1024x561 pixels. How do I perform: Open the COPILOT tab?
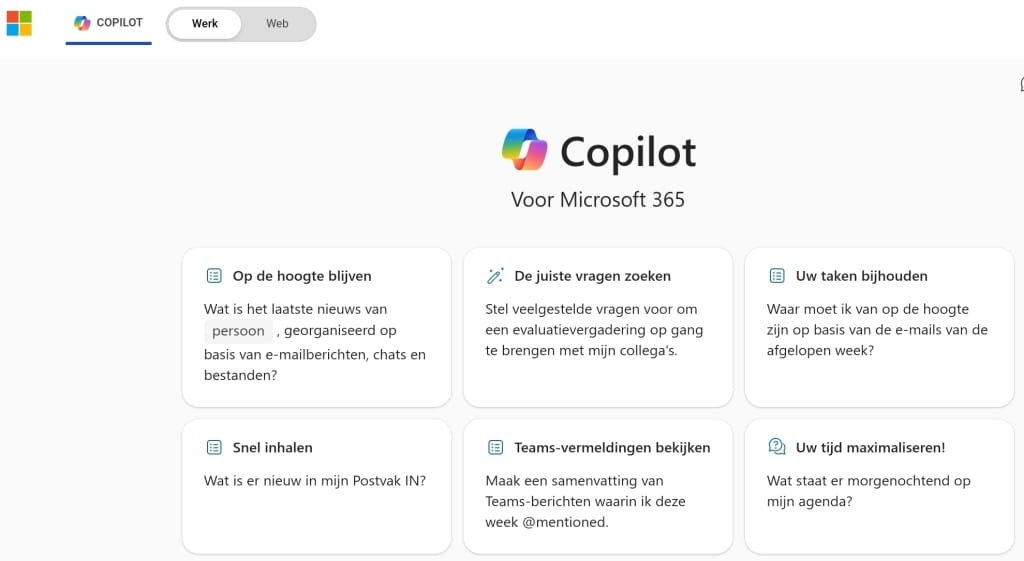coord(108,24)
